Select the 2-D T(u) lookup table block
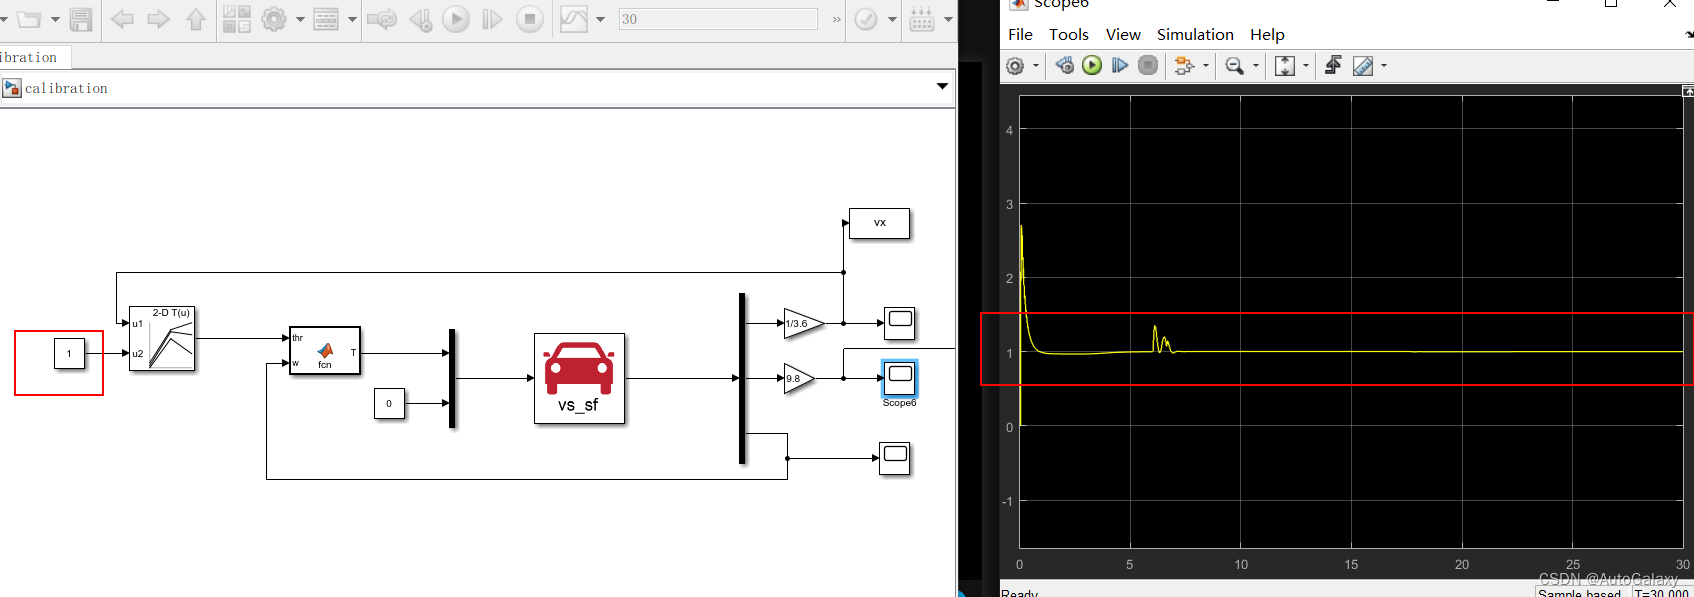The height and width of the screenshot is (597, 1694). coord(162,339)
